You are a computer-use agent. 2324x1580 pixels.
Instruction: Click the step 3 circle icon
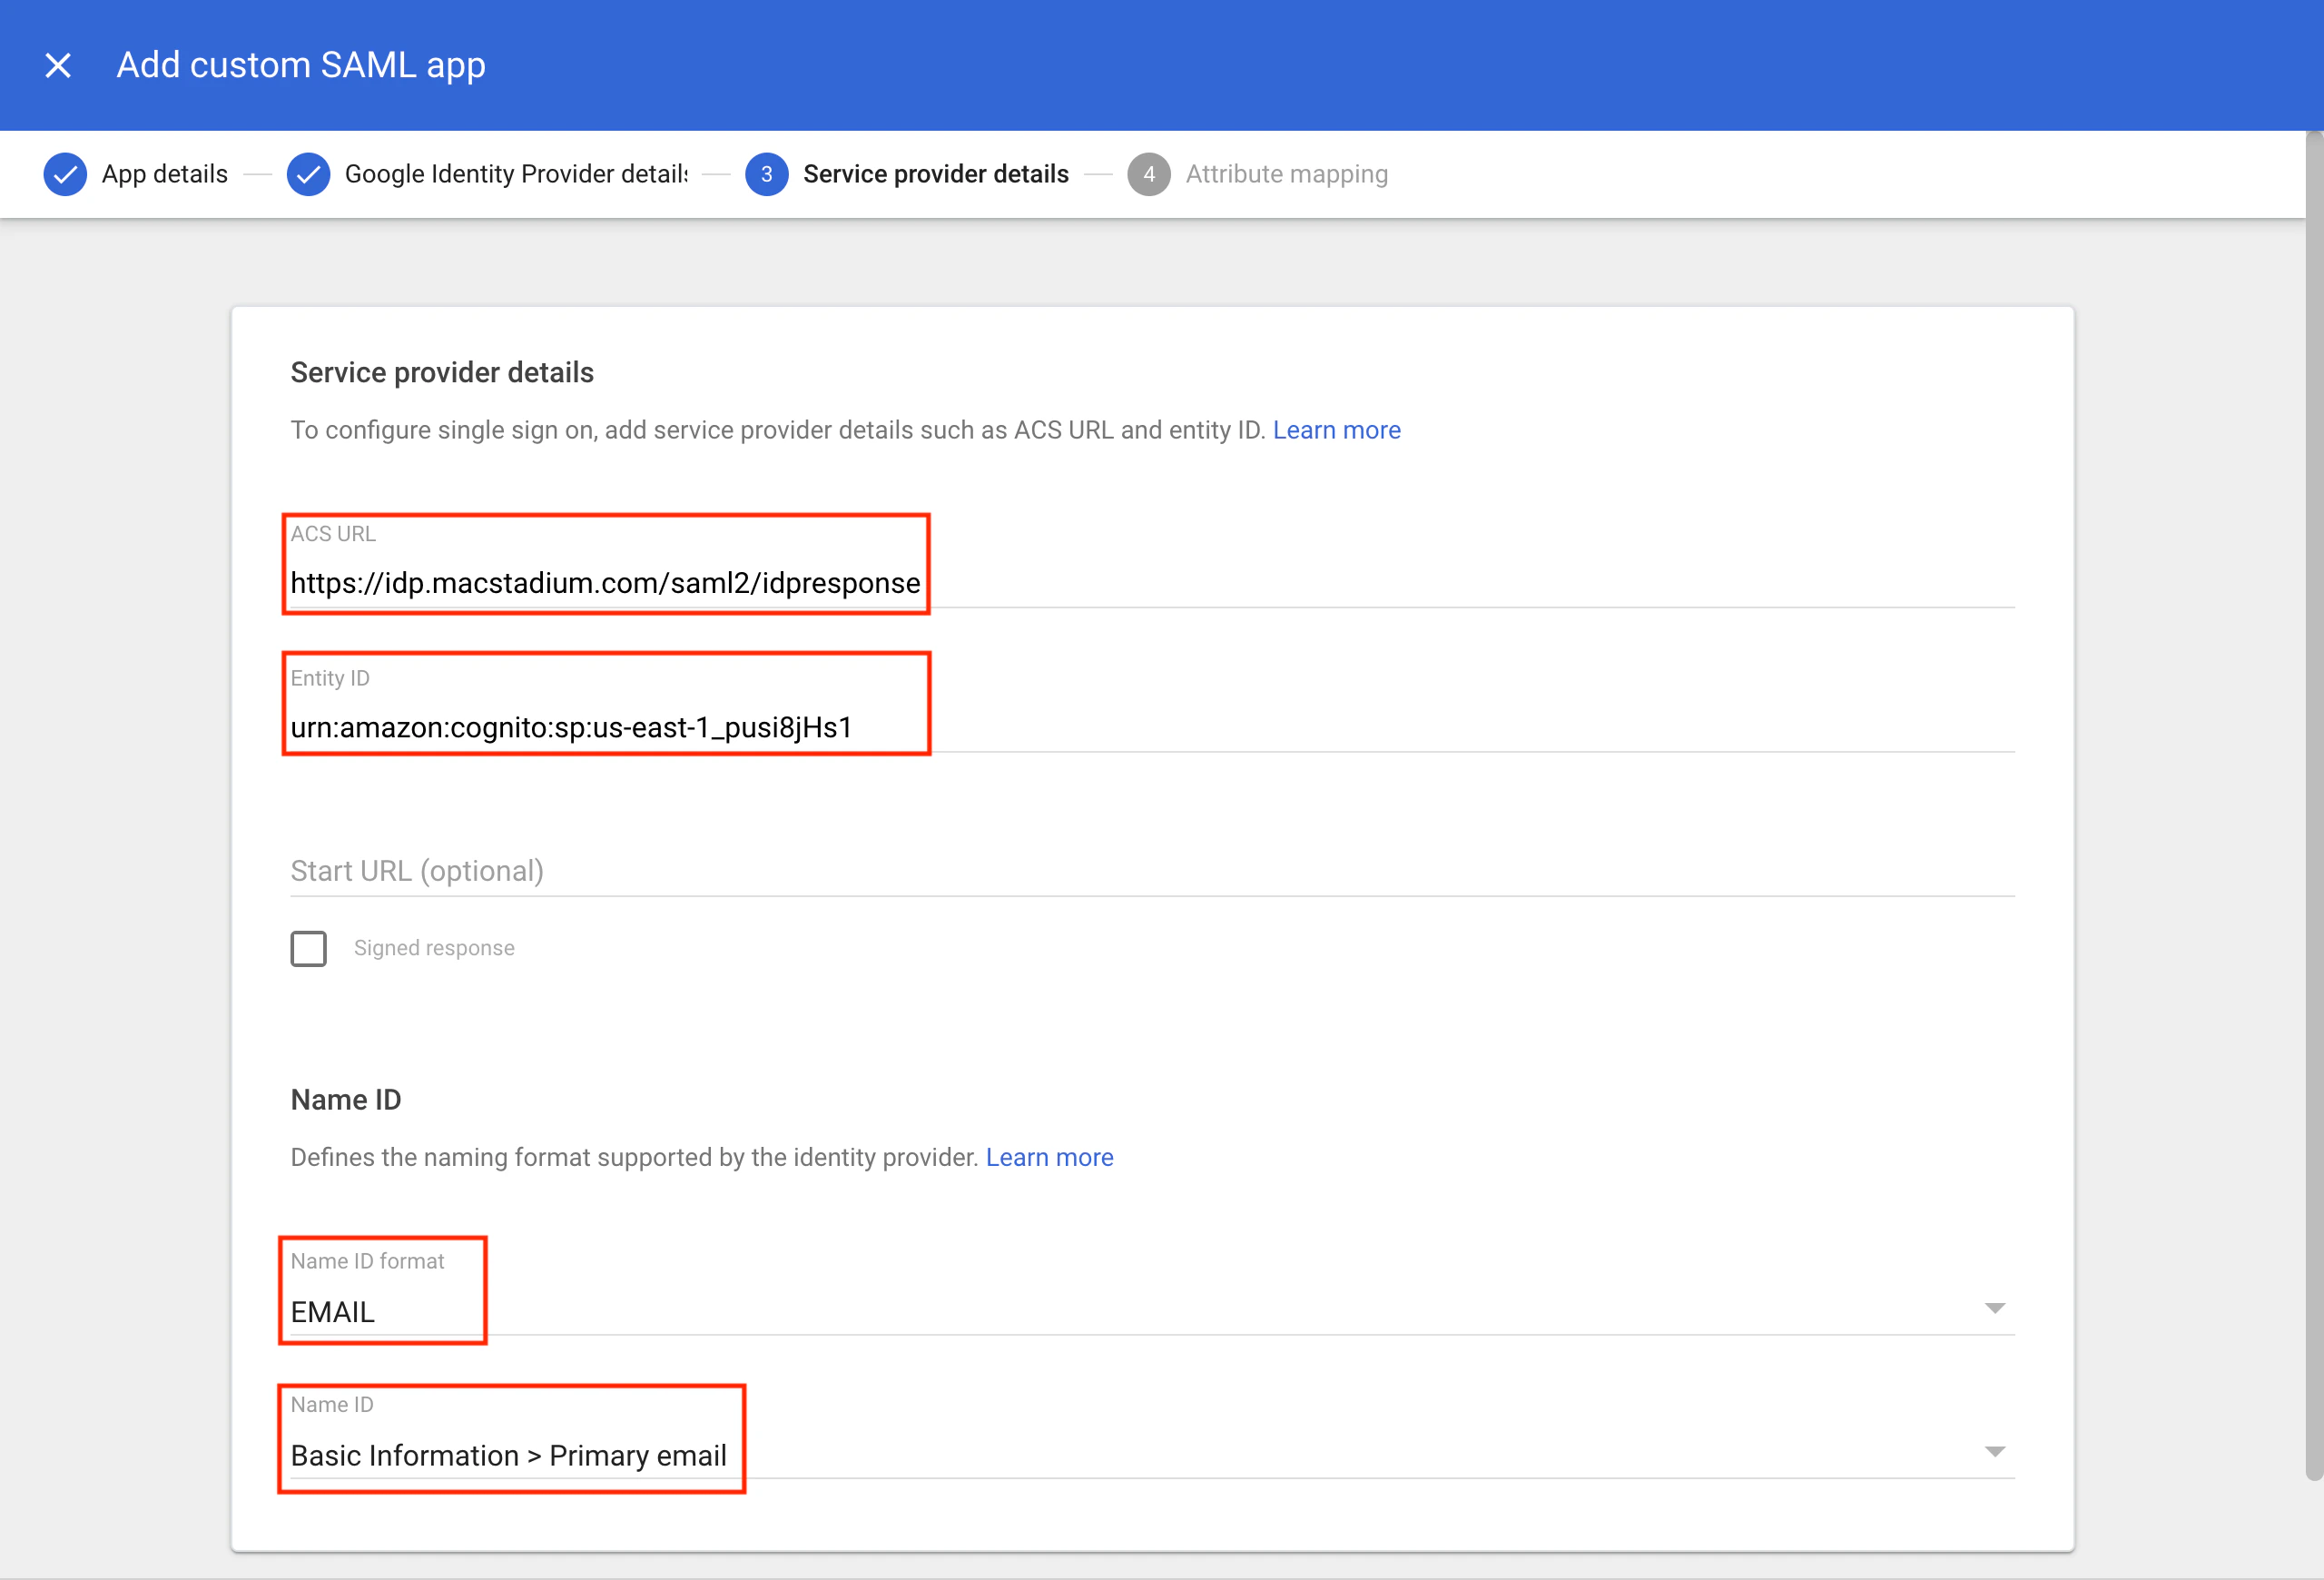tap(766, 174)
